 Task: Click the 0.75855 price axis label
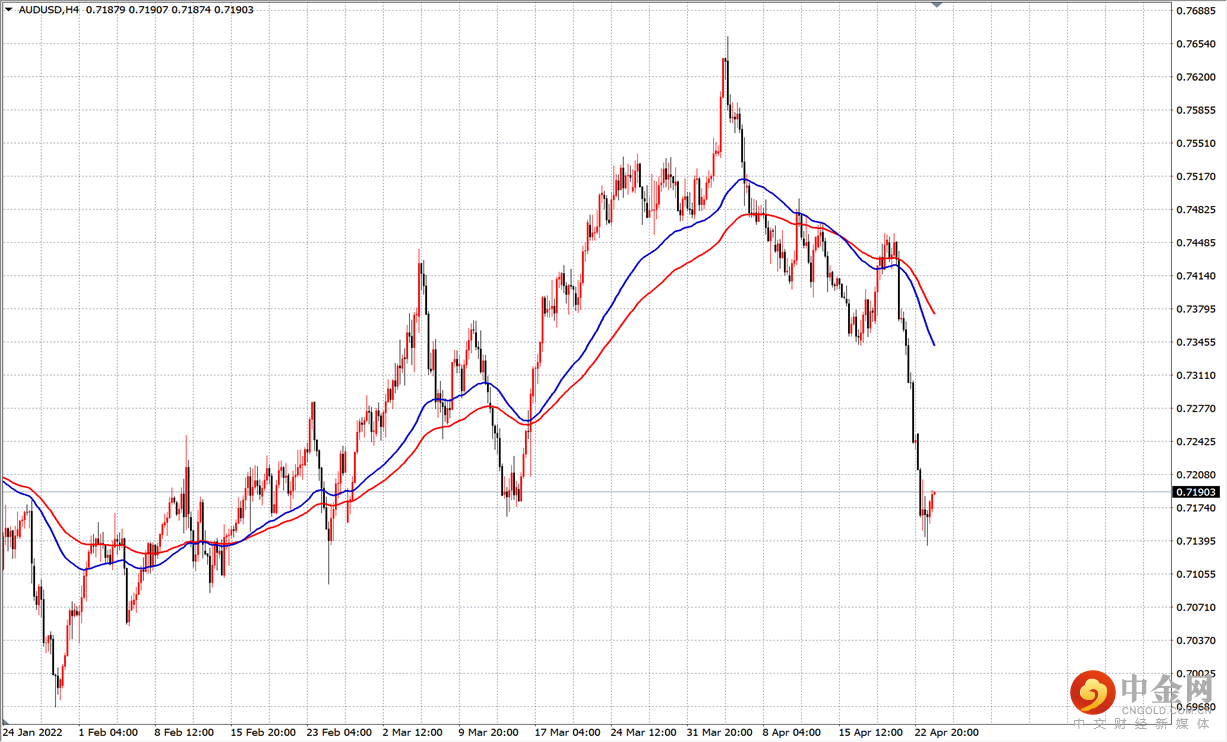point(1196,110)
